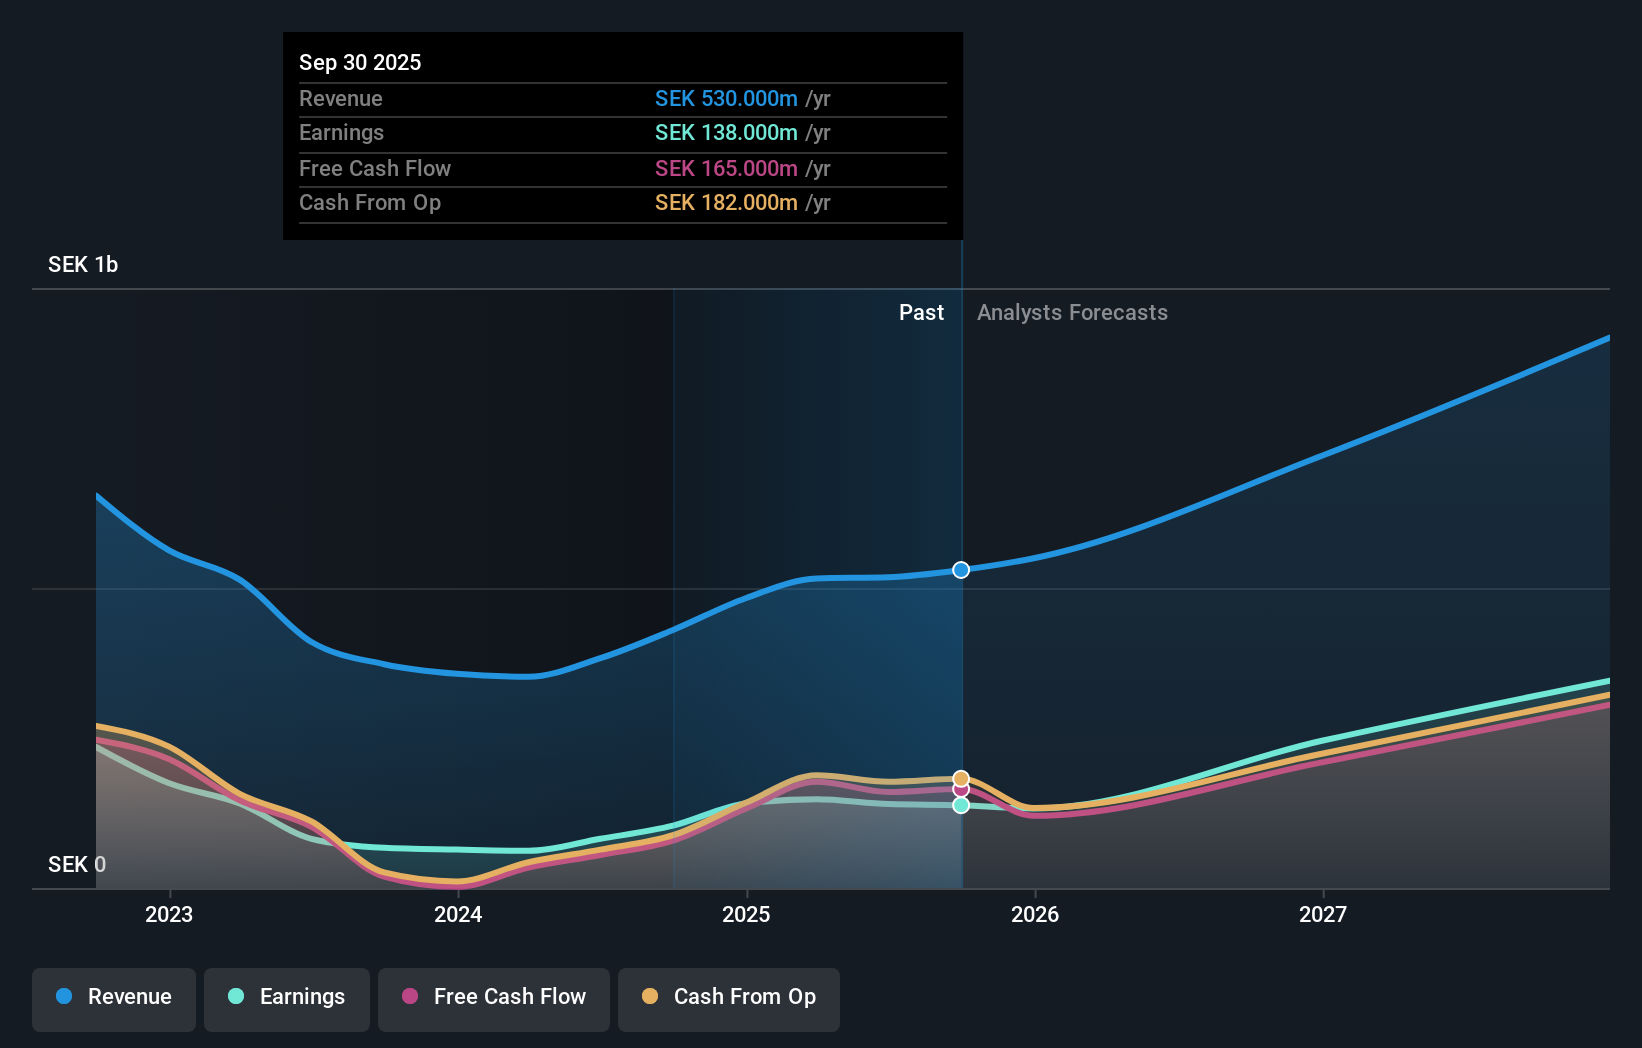The width and height of the screenshot is (1642, 1048).
Task: Toggle the Revenue series visibility
Action: click(113, 997)
